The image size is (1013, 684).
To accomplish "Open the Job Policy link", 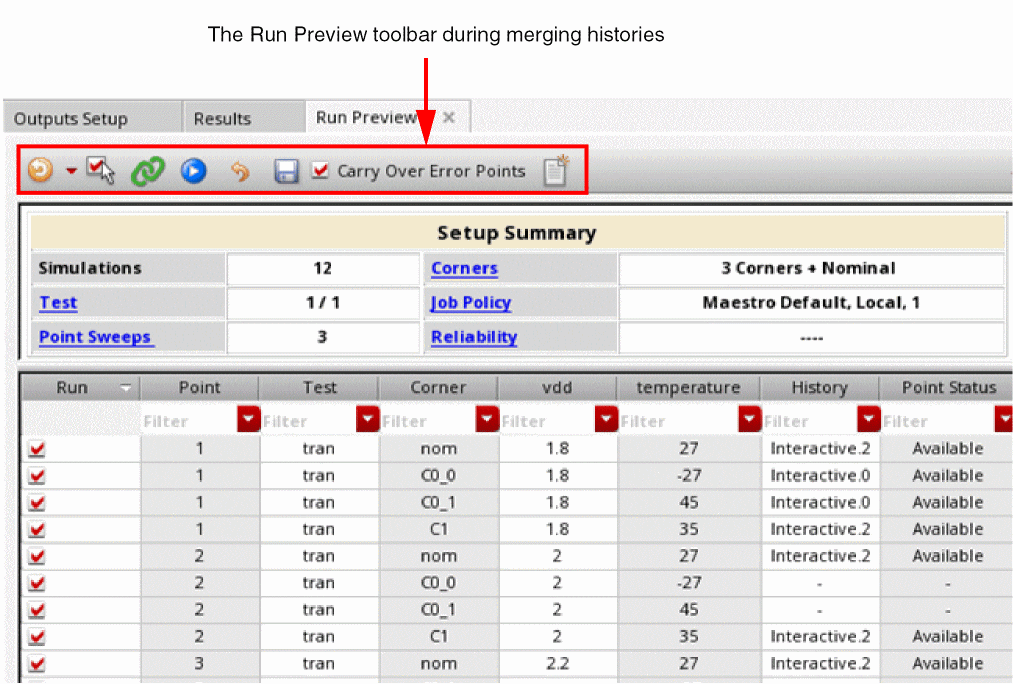I will point(470,302).
